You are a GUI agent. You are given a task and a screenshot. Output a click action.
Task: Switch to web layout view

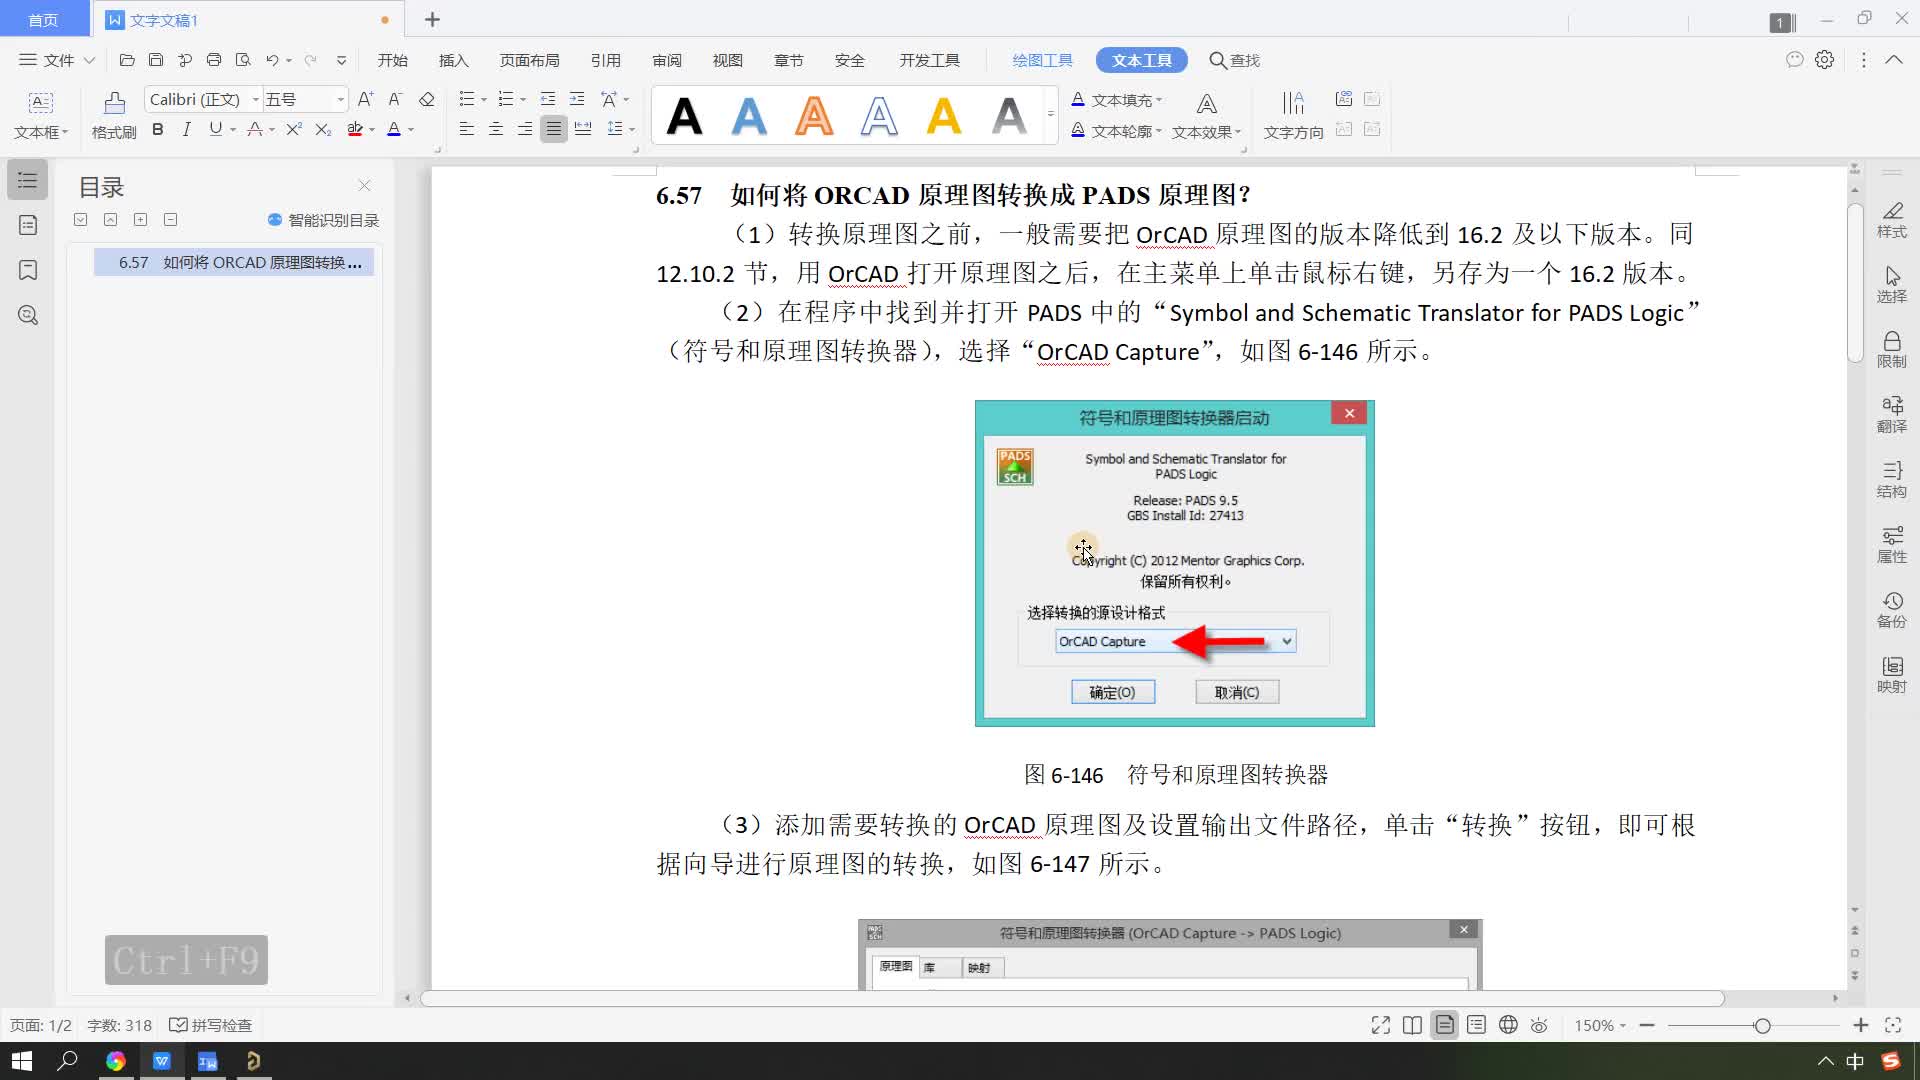pos(1508,1025)
